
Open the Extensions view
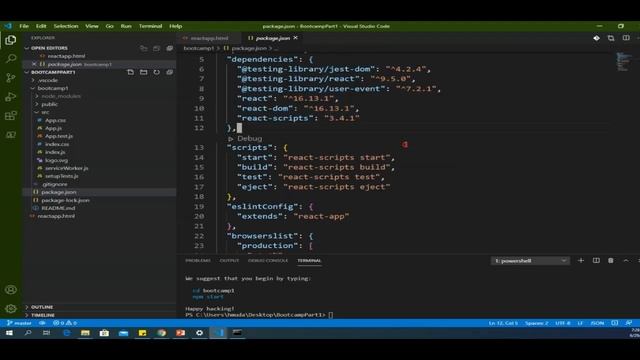coord(11,116)
